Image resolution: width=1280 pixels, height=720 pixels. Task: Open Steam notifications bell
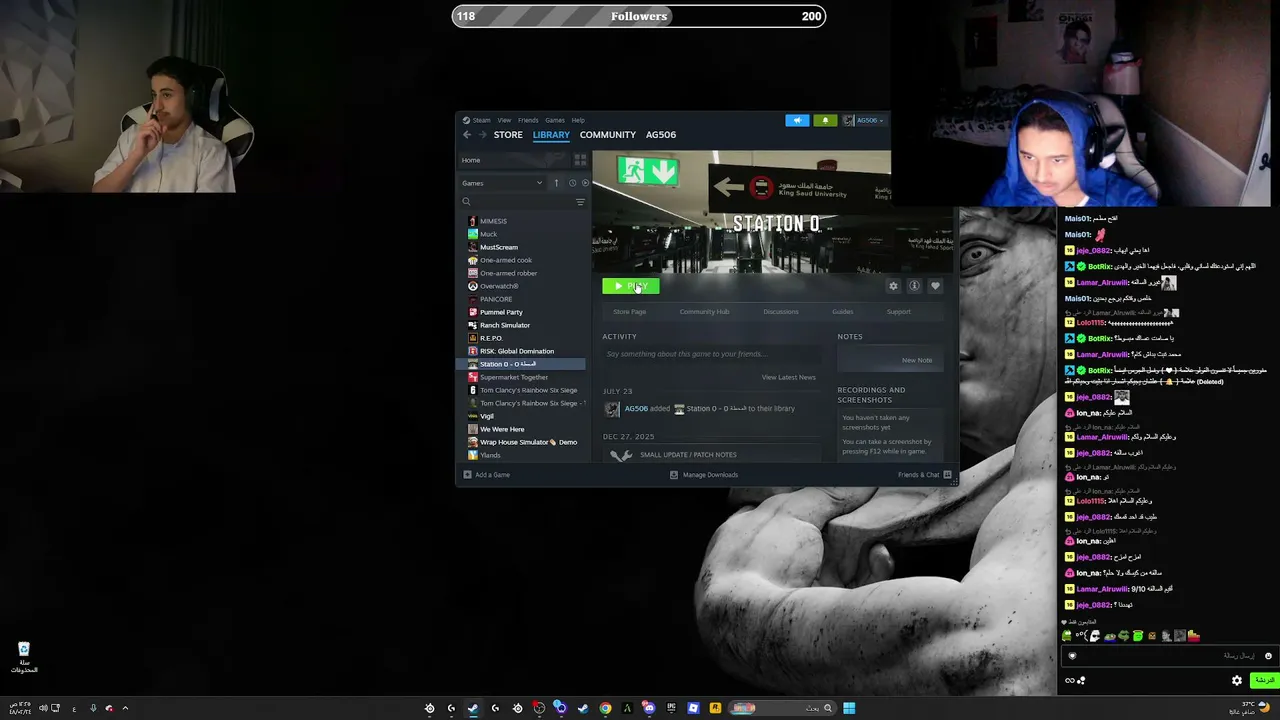pyautogui.click(x=825, y=120)
